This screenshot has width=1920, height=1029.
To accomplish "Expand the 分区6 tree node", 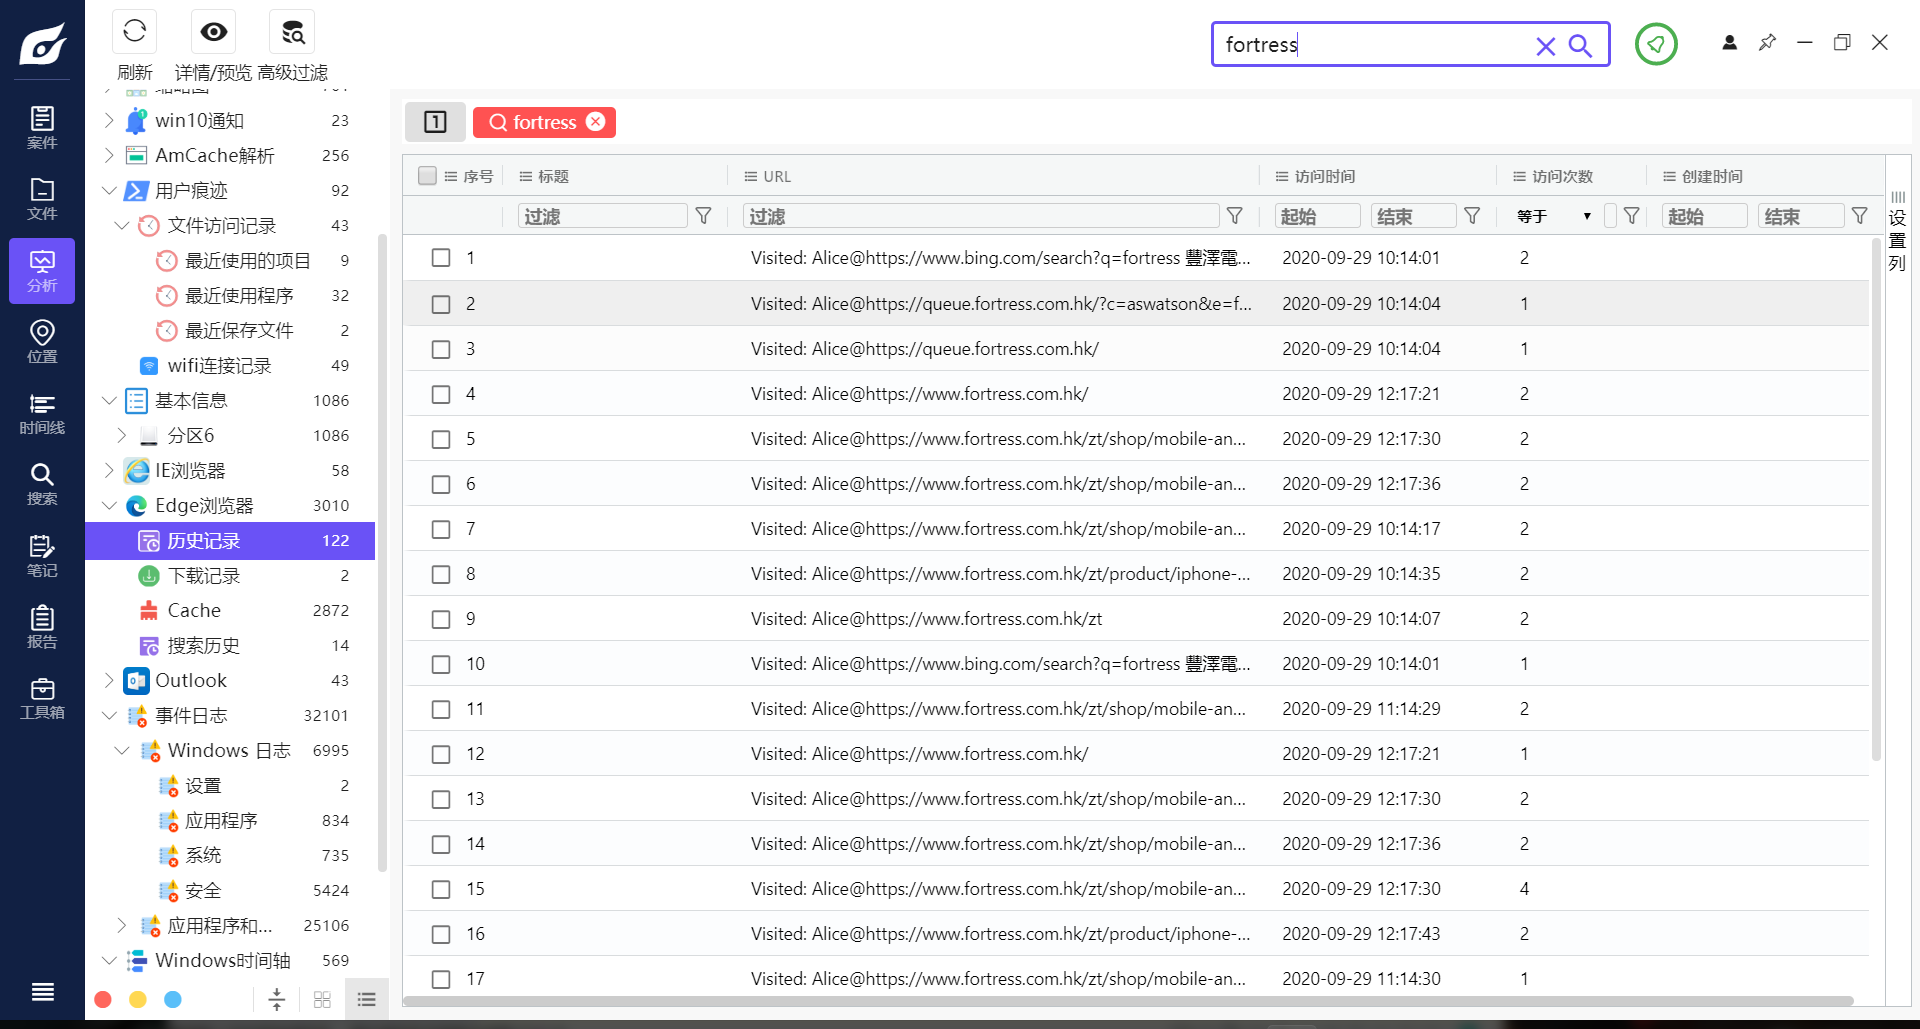I will pos(122,435).
